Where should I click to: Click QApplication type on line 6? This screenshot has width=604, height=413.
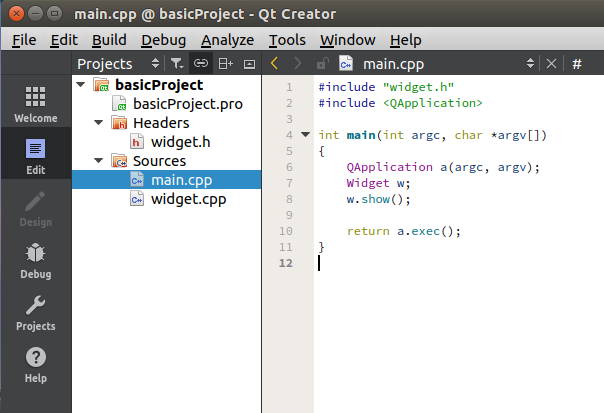click(389, 167)
